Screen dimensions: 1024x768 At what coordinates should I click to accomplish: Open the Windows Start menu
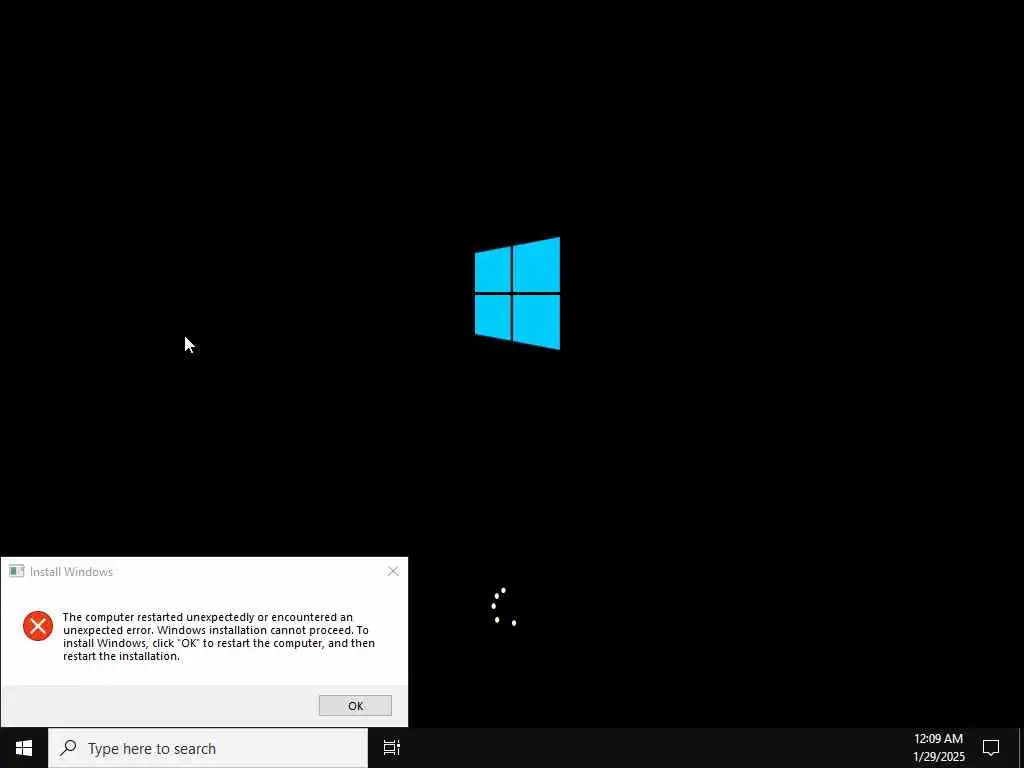pos(24,748)
